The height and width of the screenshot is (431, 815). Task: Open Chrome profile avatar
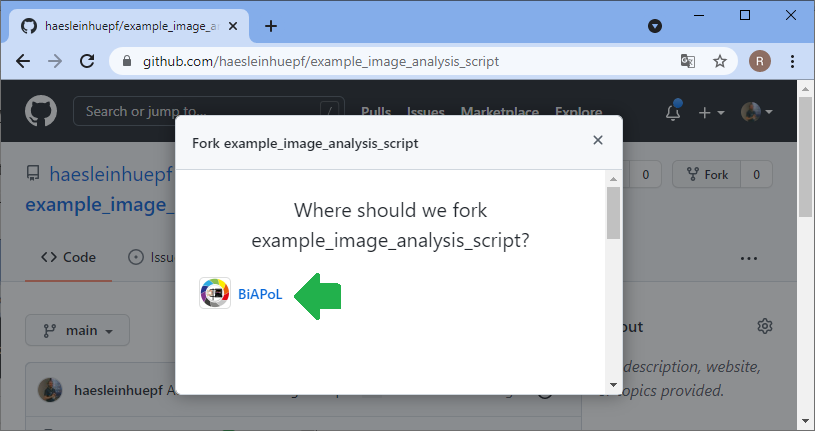(x=759, y=61)
